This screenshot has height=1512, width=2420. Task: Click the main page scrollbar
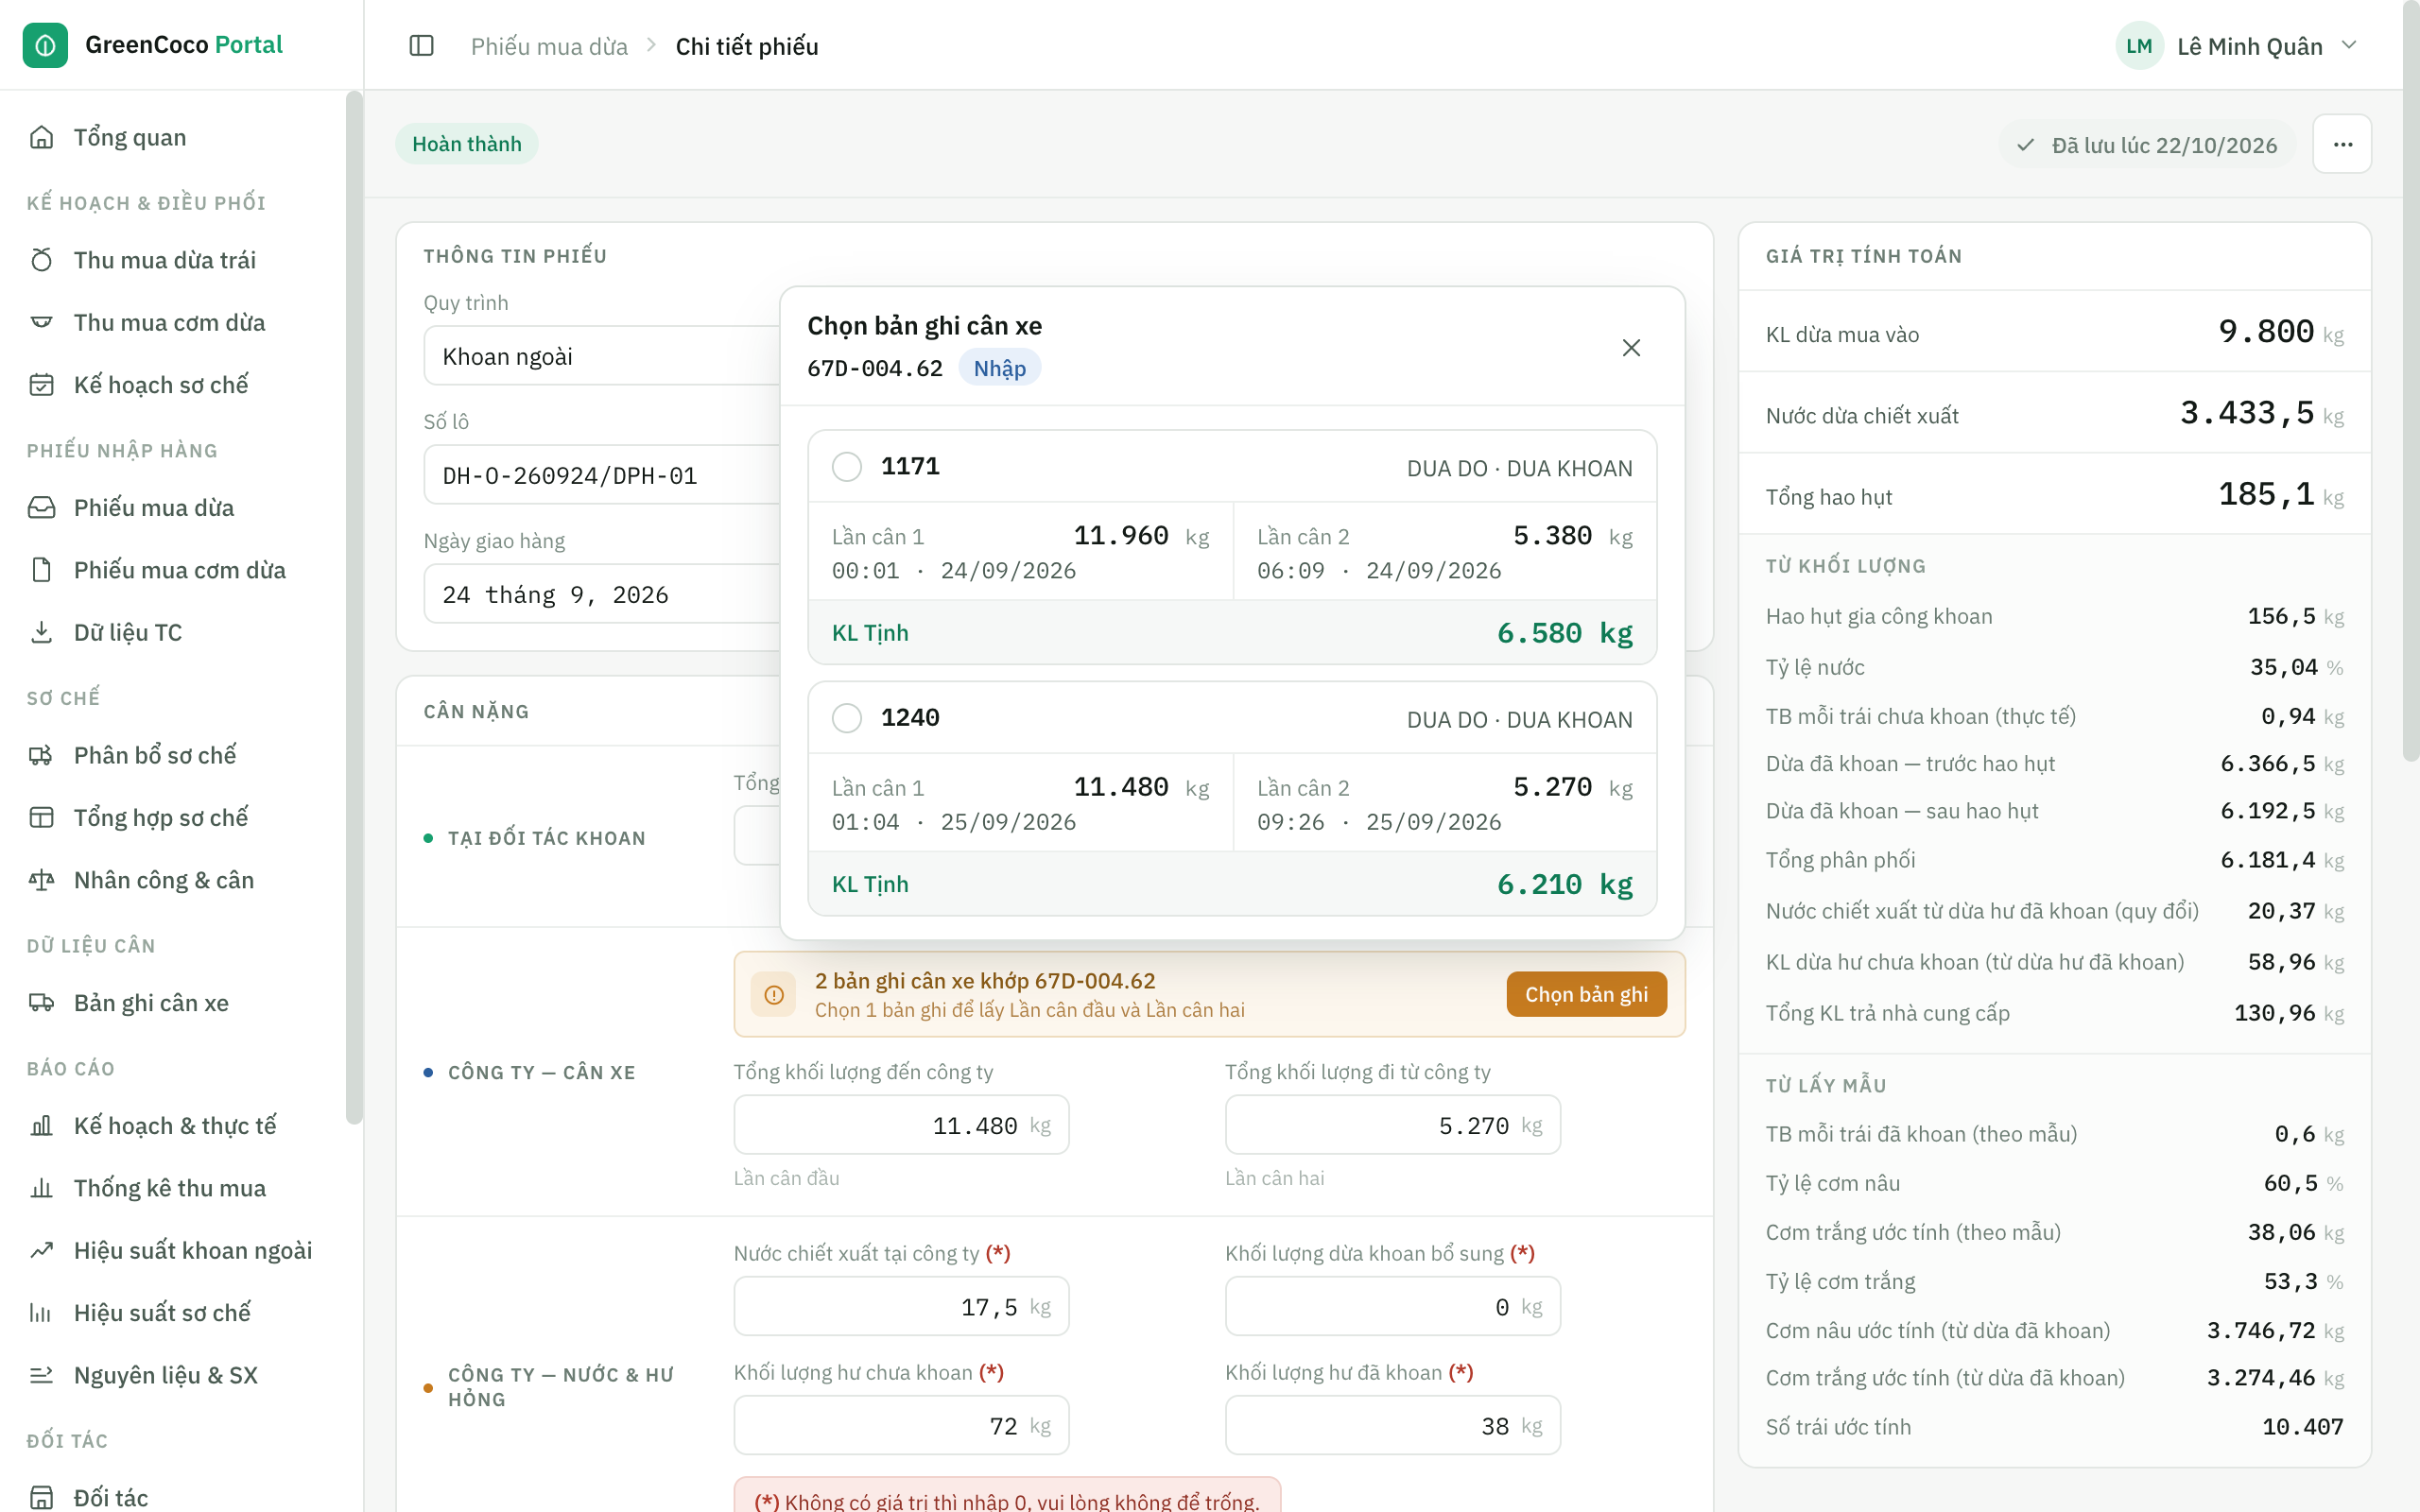pyautogui.click(x=2411, y=381)
